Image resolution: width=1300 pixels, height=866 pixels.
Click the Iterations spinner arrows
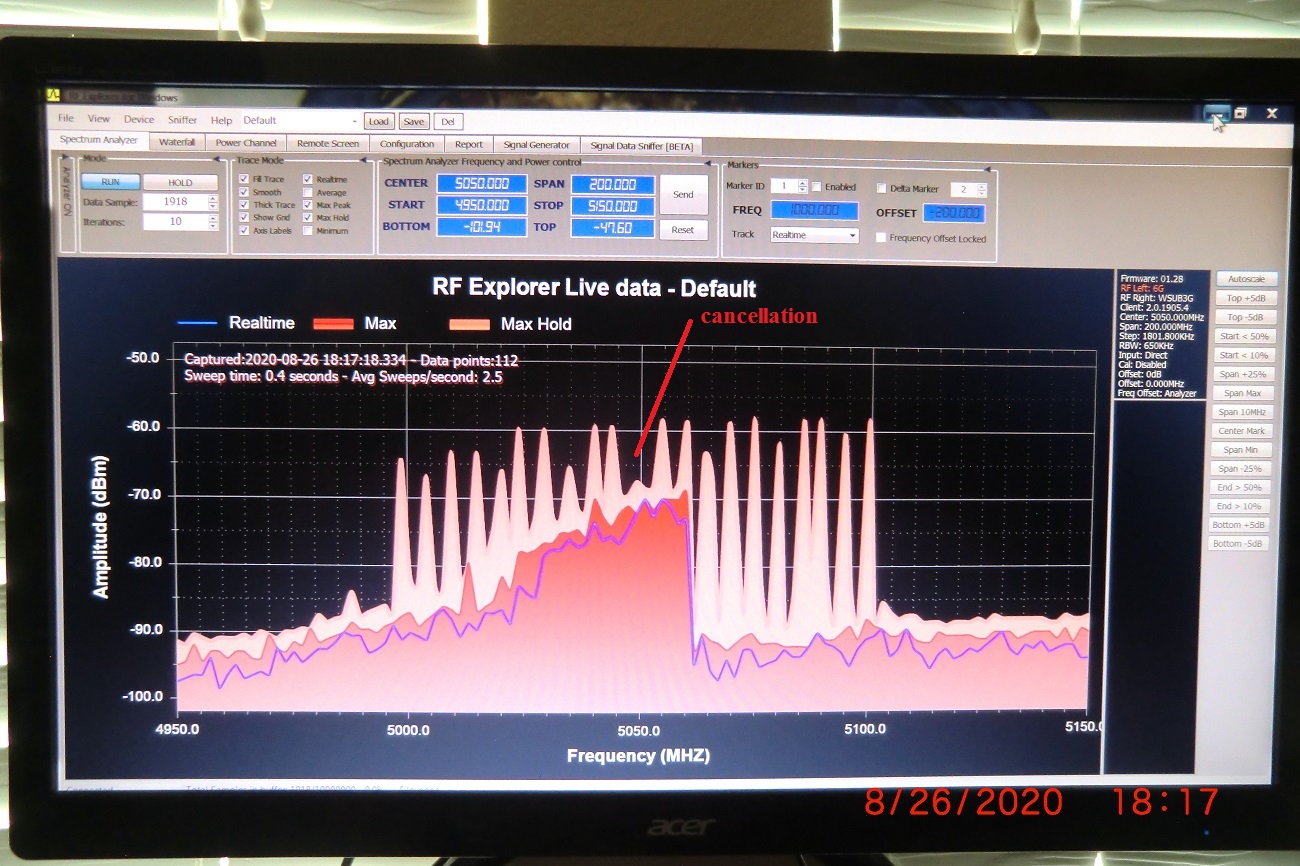[x=212, y=222]
